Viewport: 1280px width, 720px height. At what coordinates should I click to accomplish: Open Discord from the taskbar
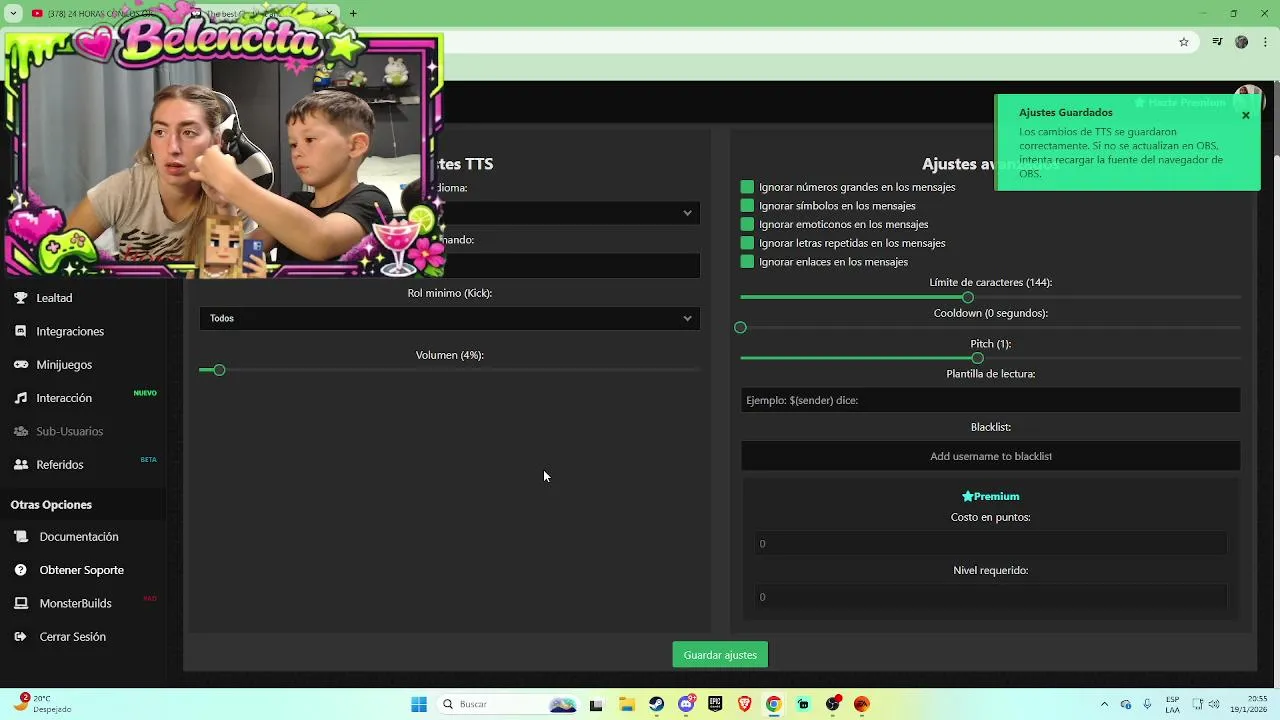tap(686, 704)
